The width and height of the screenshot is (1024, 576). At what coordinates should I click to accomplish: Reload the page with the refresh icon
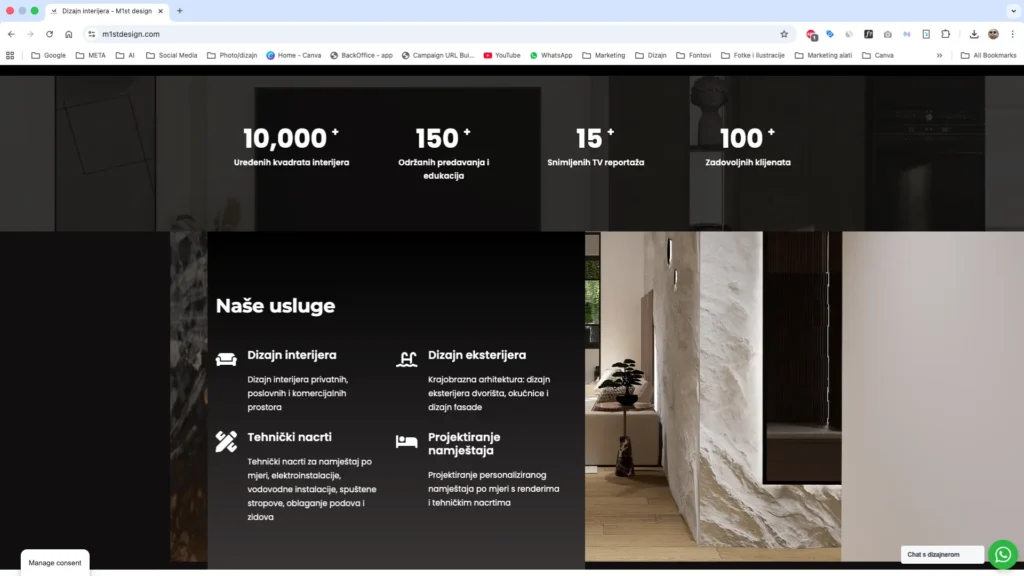tap(49, 34)
